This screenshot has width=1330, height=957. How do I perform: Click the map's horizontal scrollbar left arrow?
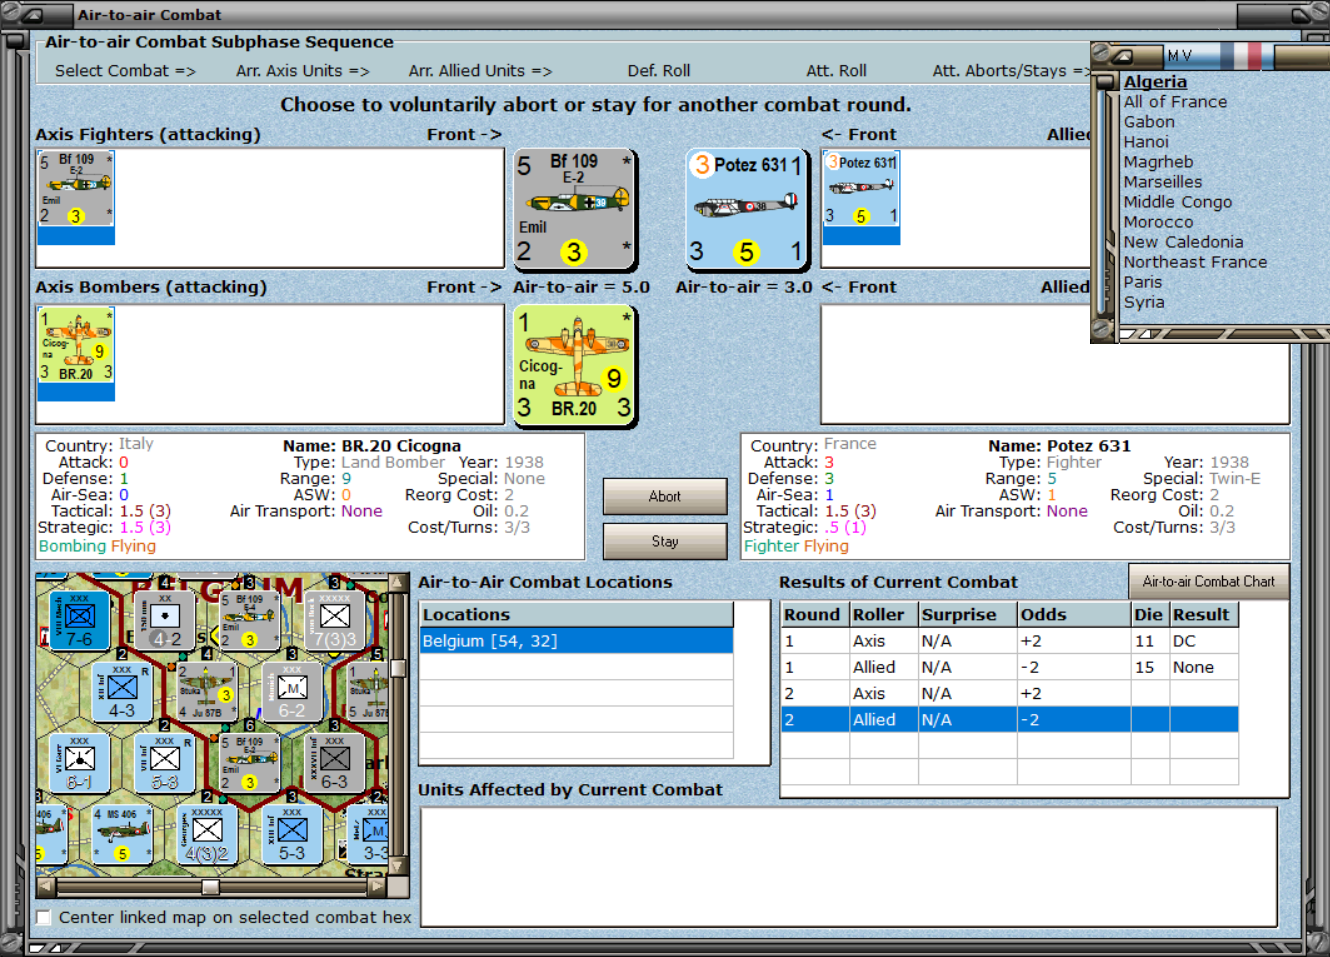(45, 886)
